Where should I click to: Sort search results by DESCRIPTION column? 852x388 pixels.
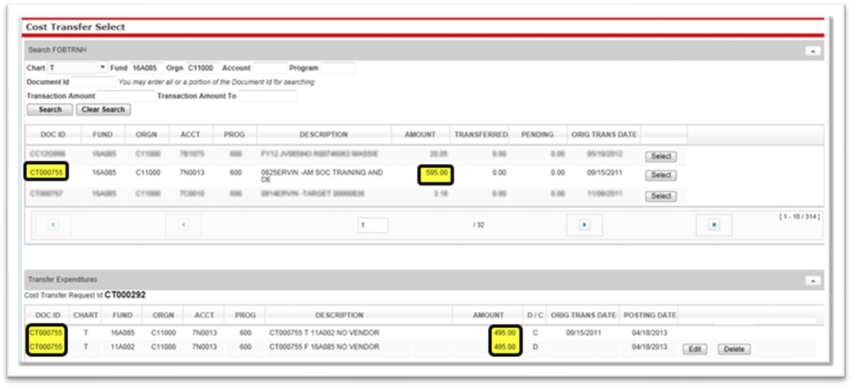(x=323, y=134)
